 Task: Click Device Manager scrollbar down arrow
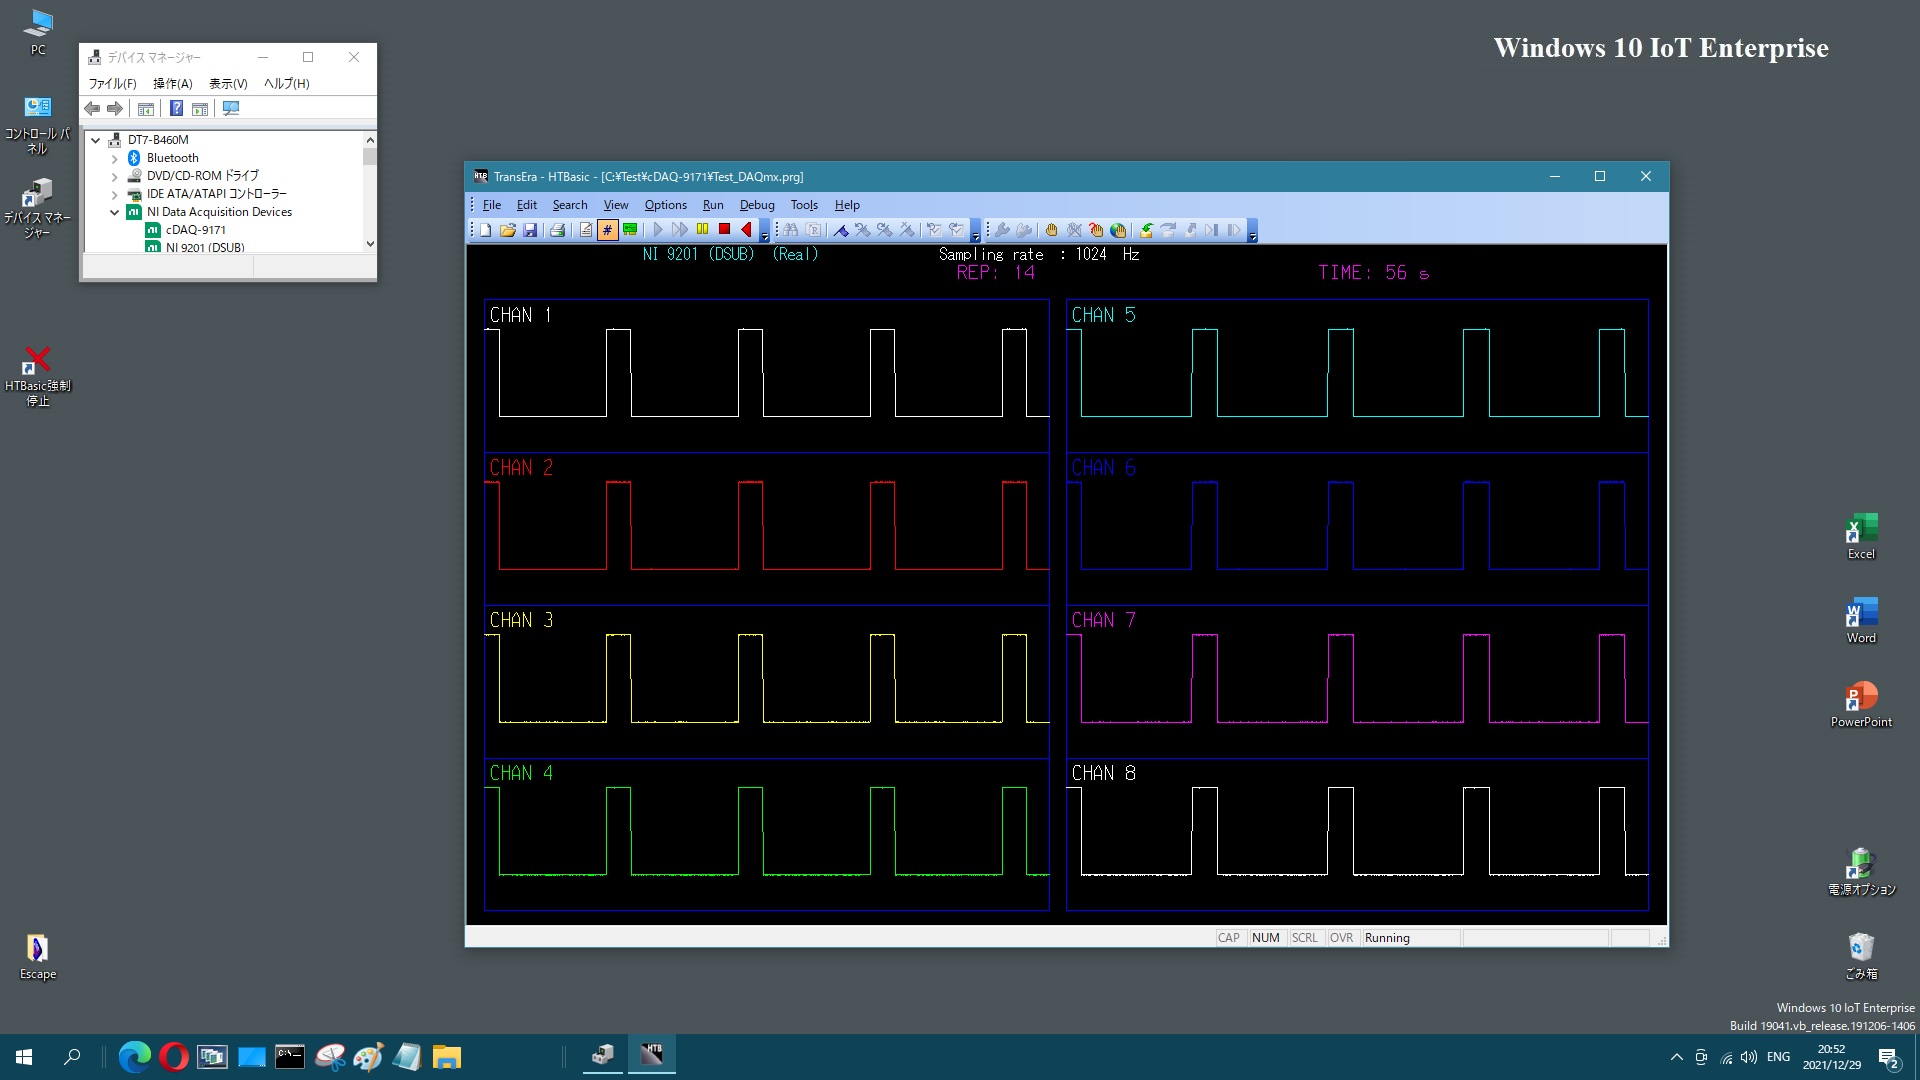coord(370,244)
